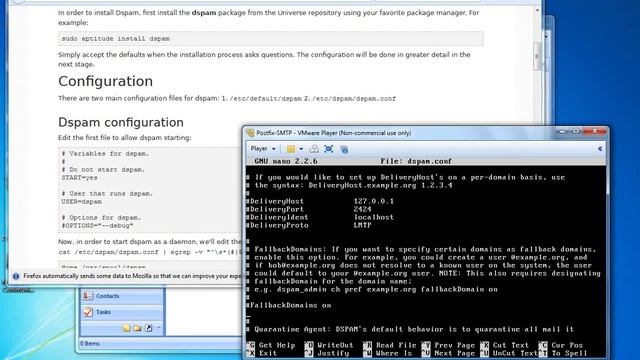Click the Folder List icon in Outlook navigation bar

pos(137,328)
